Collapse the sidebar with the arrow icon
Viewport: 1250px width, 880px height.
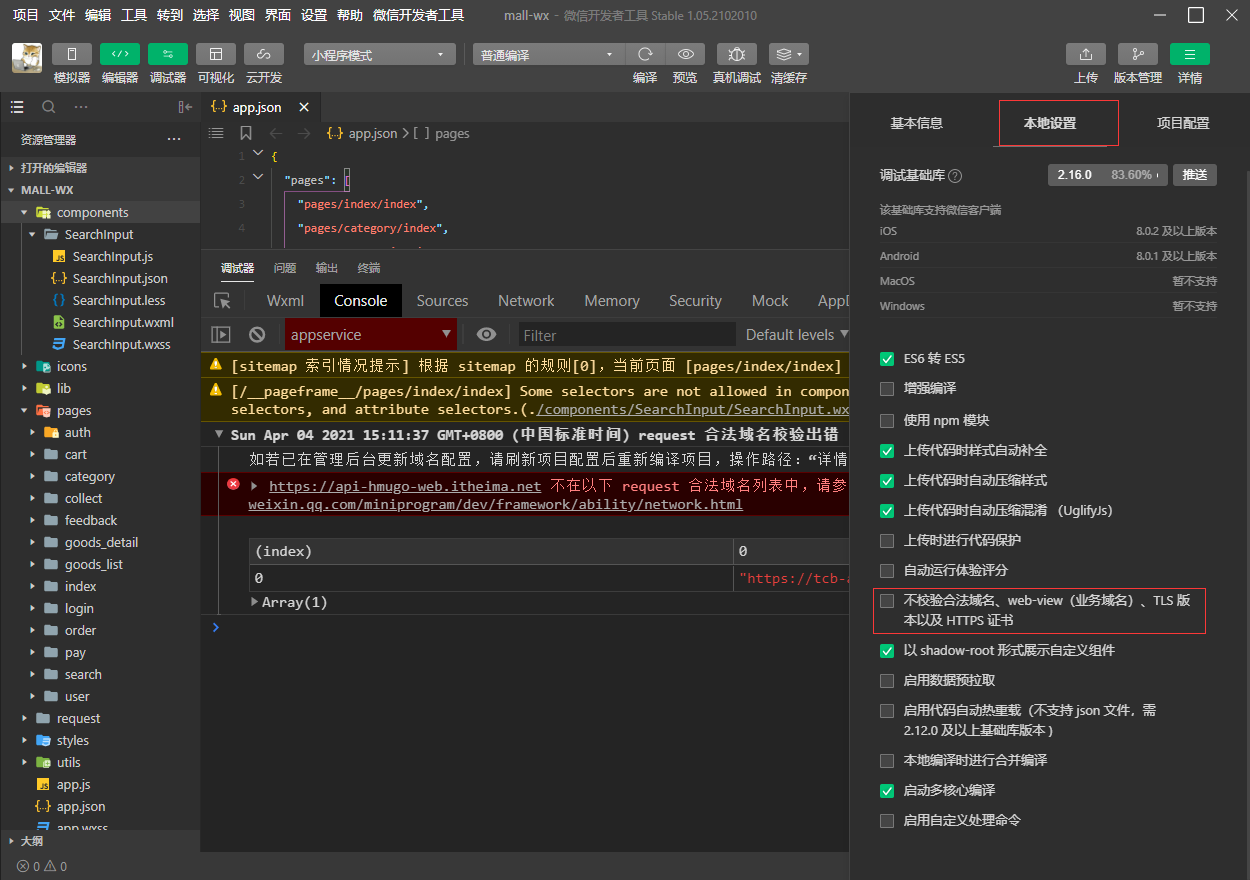[x=185, y=107]
